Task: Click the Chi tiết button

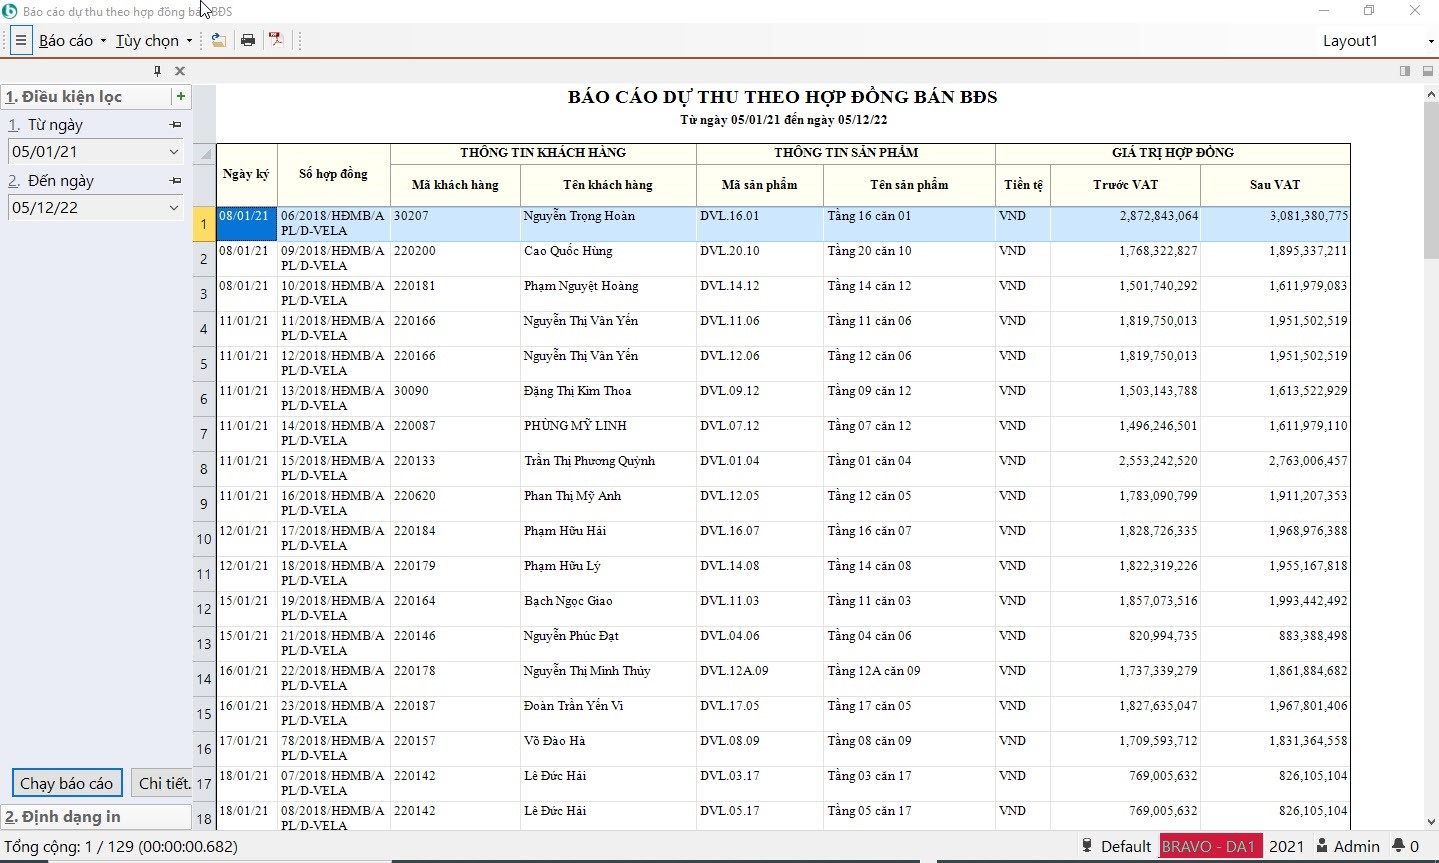Action: click(162, 783)
